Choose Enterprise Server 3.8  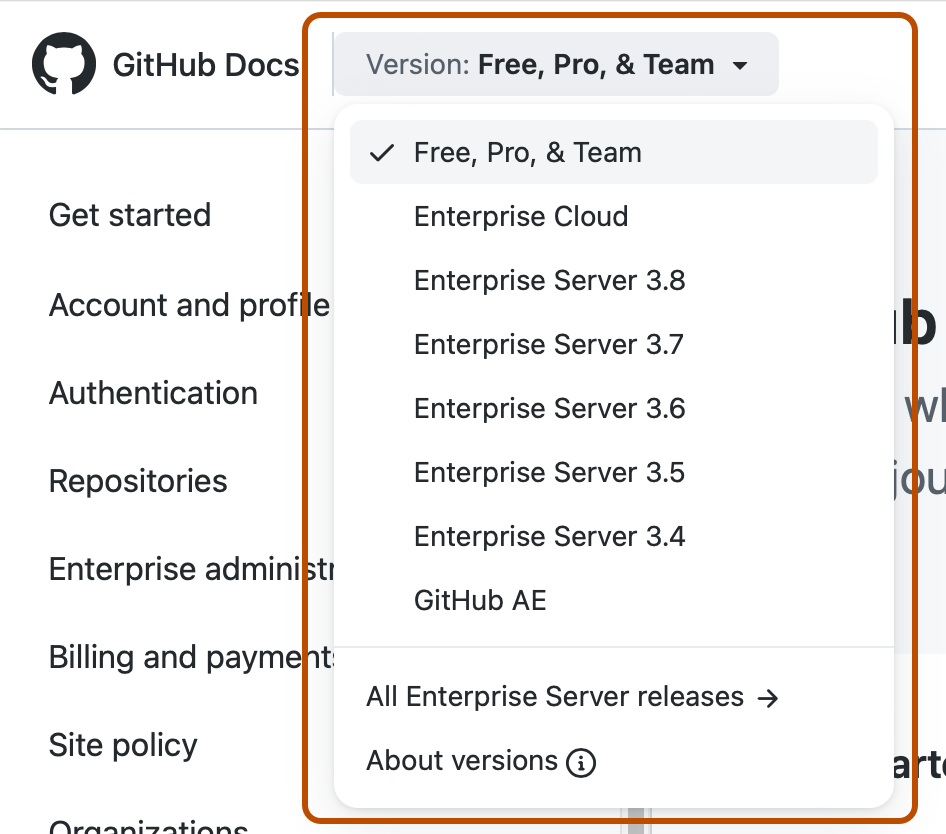pyautogui.click(x=614, y=280)
